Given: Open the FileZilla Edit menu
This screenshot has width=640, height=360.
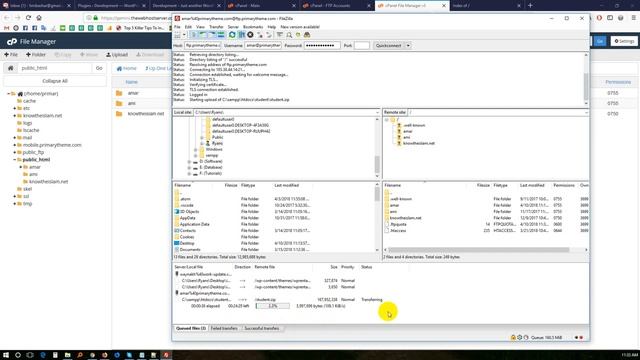Looking at the screenshot, I should 188,27.
